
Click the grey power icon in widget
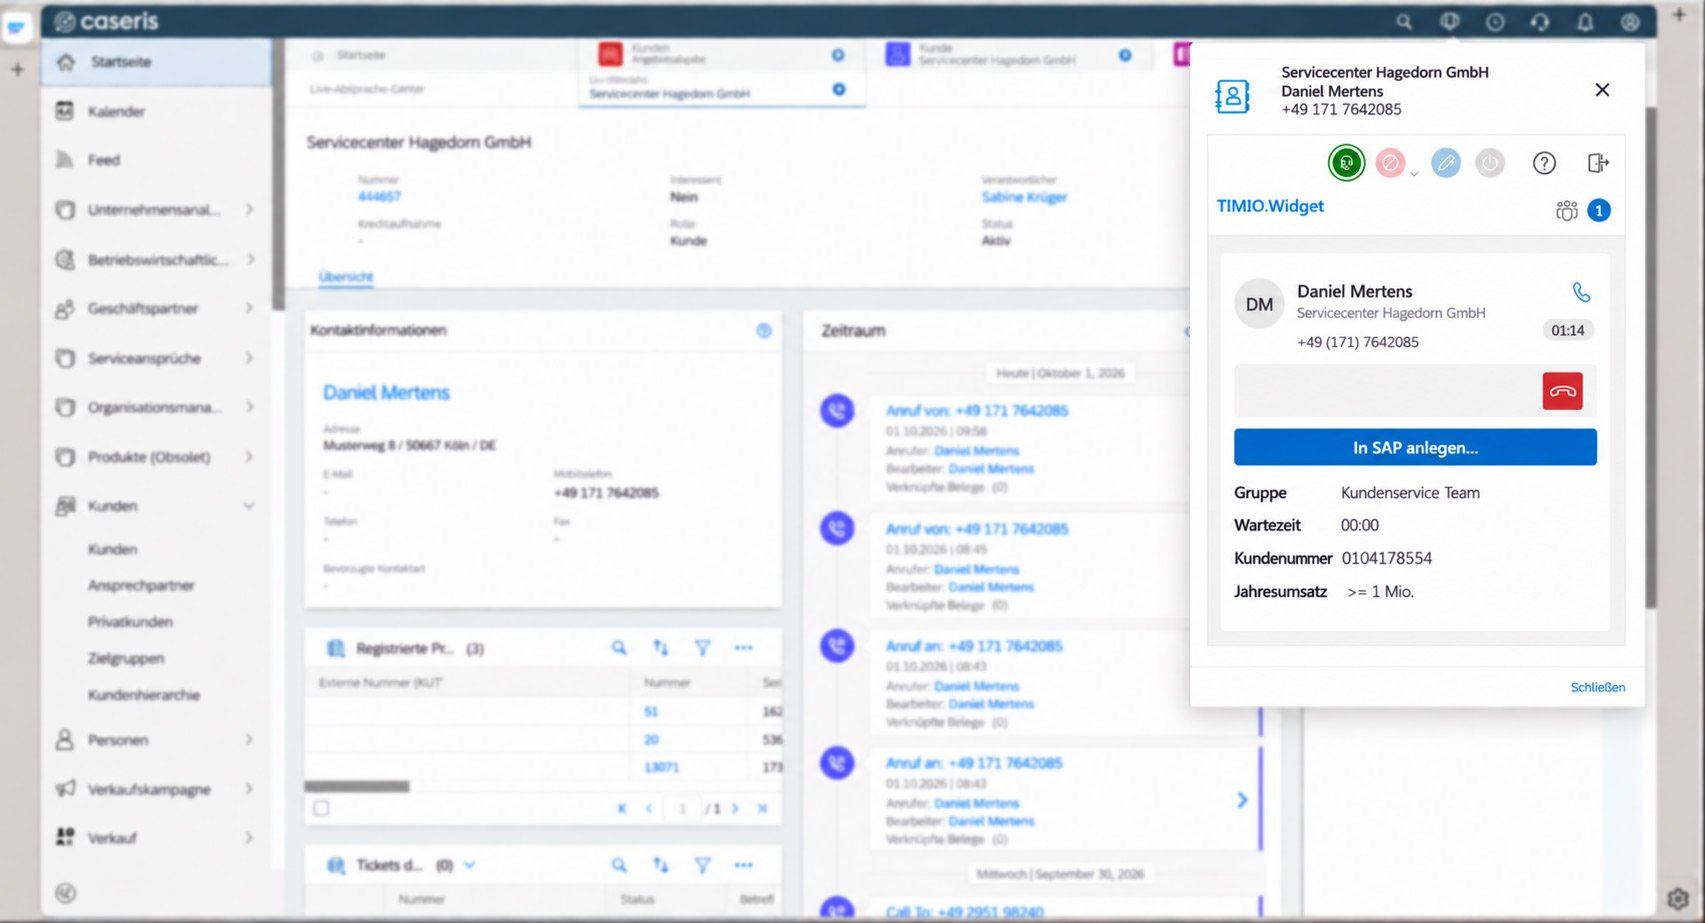pos(1489,162)
